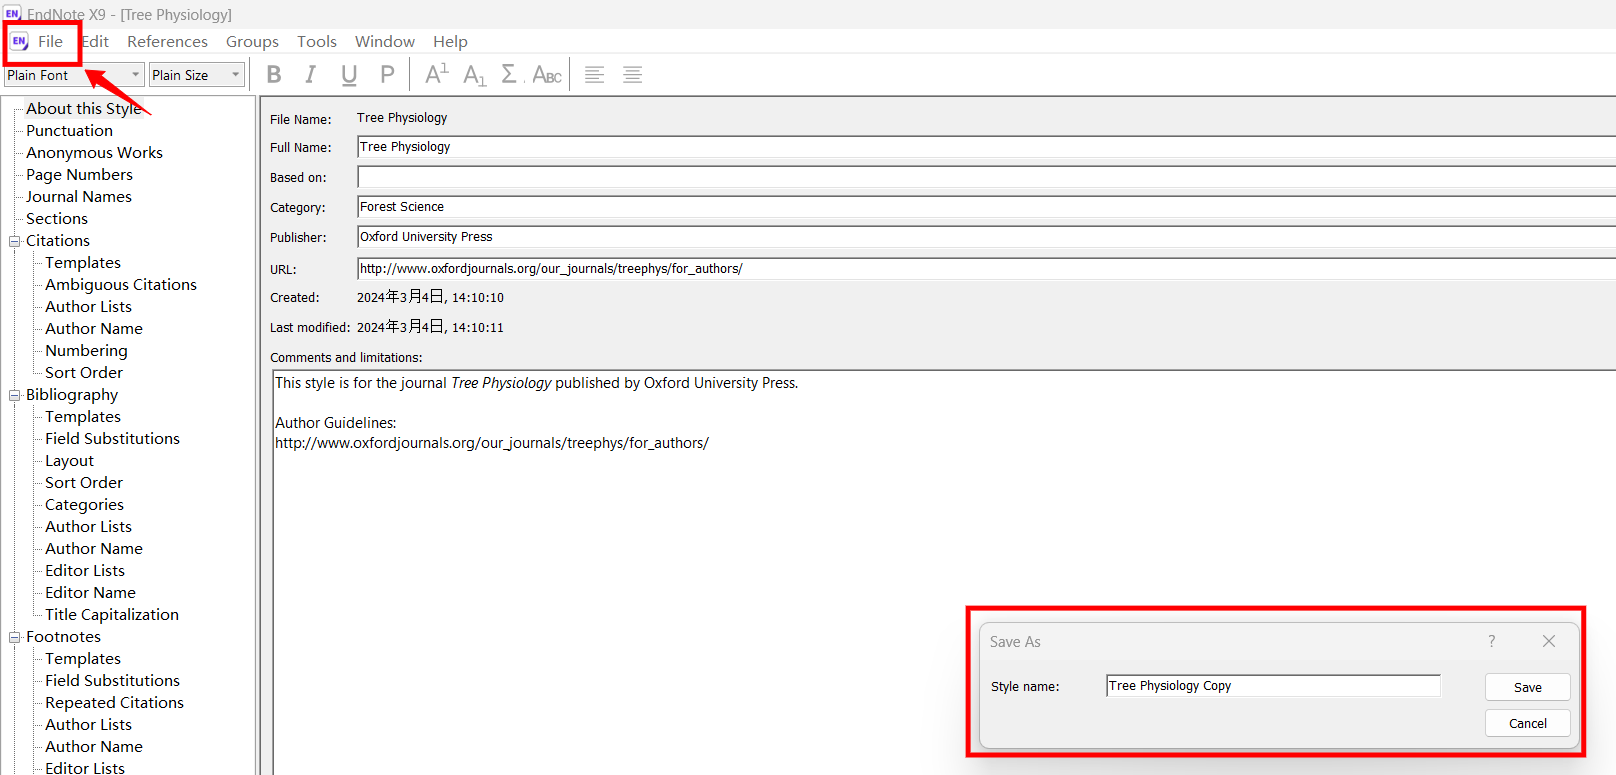This screenshot has width=1616, height=775.
Task: Select Numbering under Citations
Action: click(x=86, y=351)
